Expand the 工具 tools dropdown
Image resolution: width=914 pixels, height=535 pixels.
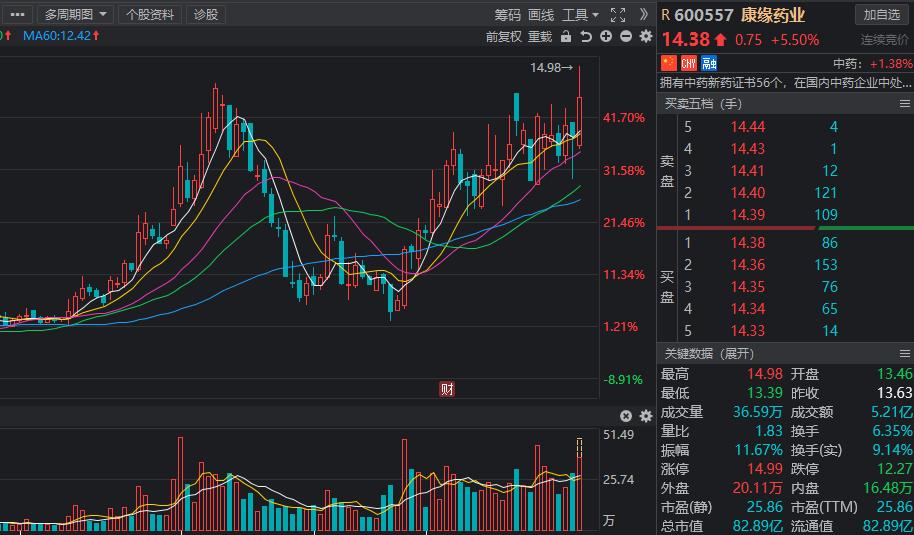(580, 14)
